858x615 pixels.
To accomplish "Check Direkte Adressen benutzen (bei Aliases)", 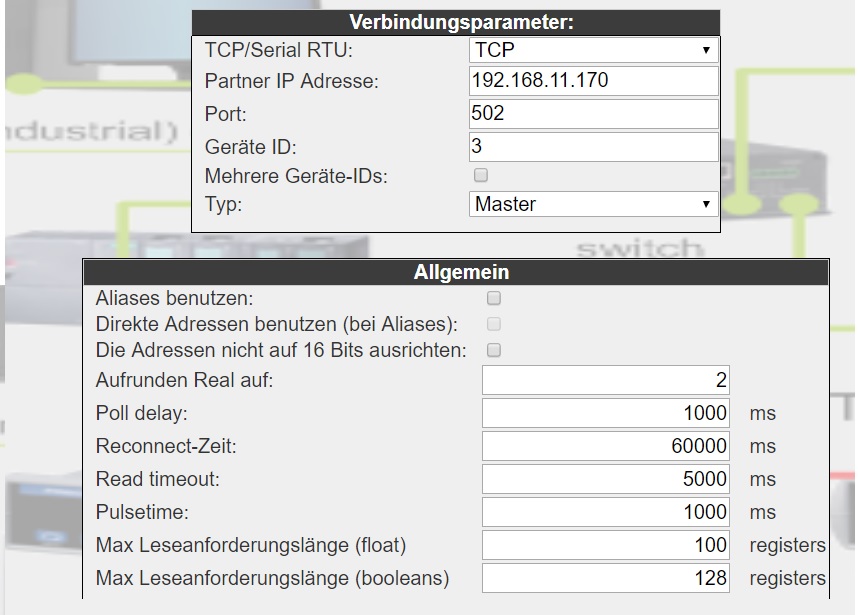I will pyautogui.click(x=494, y=324).
